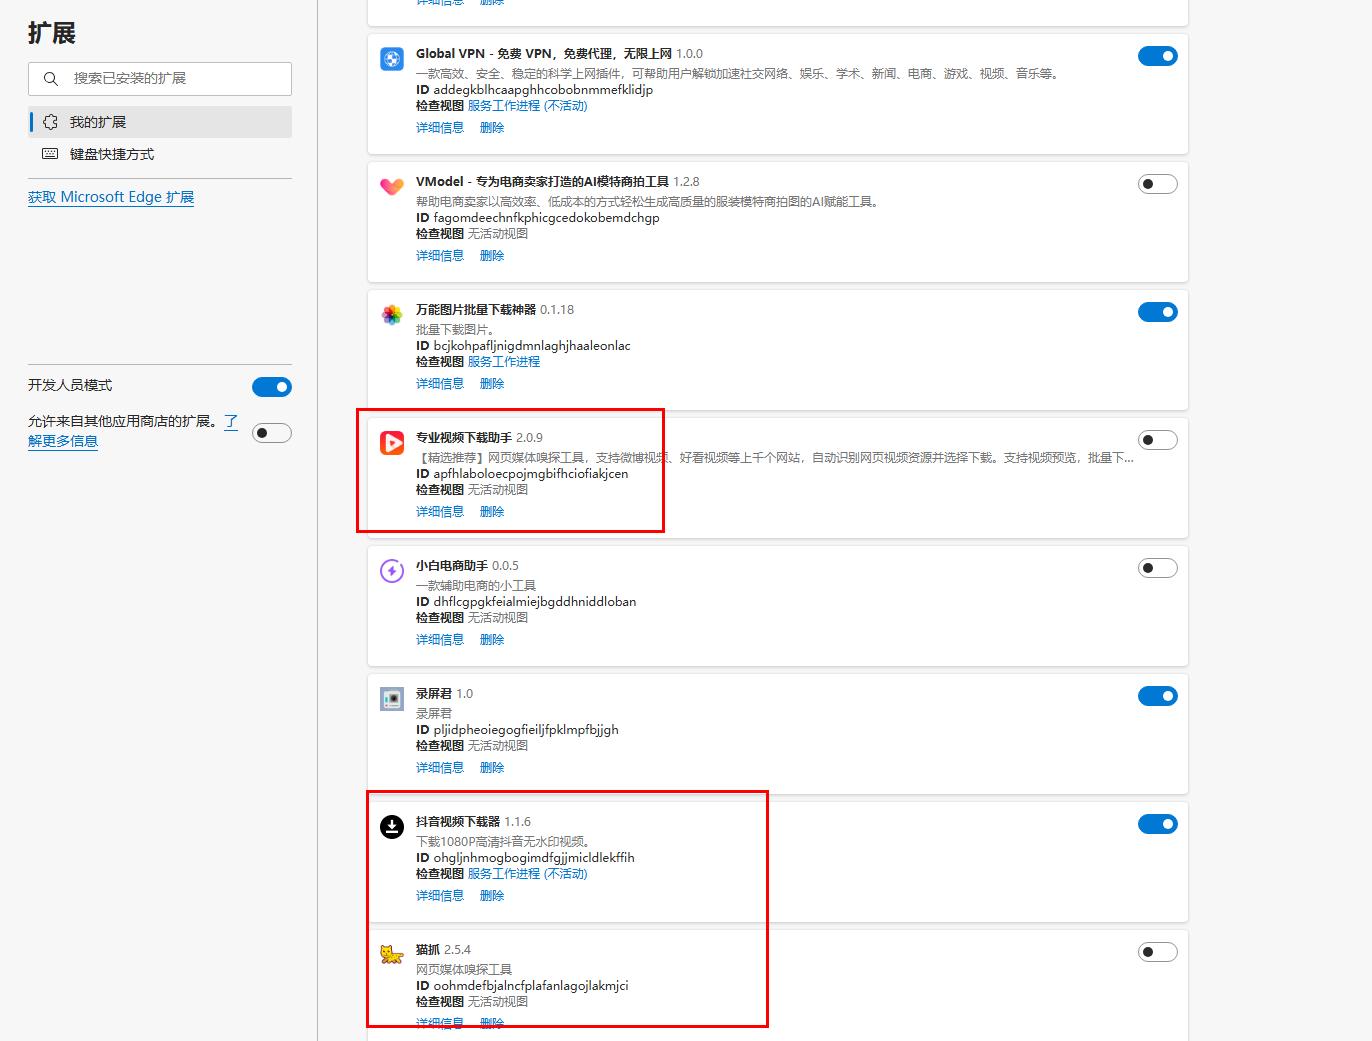Click the 万能图片批量下载神器 flower icon
The height and width of the screenshot is (1041, 1372).
point(392,315)
